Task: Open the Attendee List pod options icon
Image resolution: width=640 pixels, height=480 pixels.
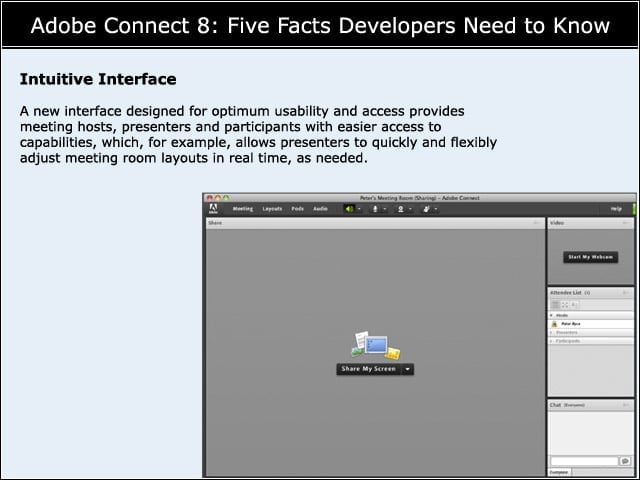Action: pyautogui.click(x=626, y=293)
